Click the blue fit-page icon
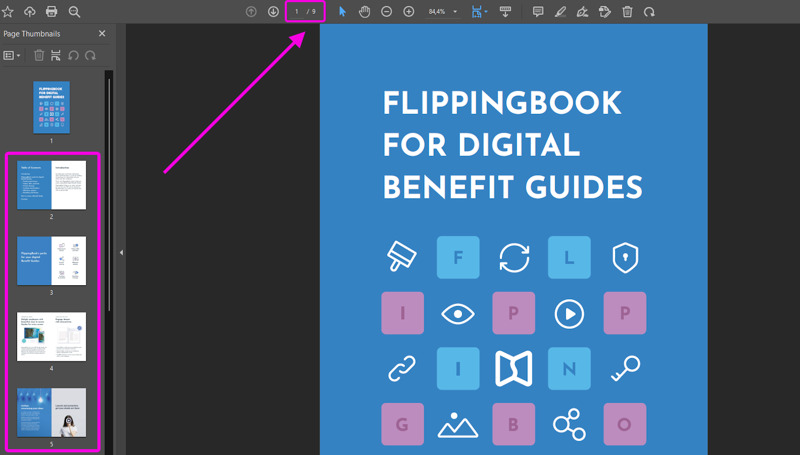800x455 pixels. (x=477, y=12)
